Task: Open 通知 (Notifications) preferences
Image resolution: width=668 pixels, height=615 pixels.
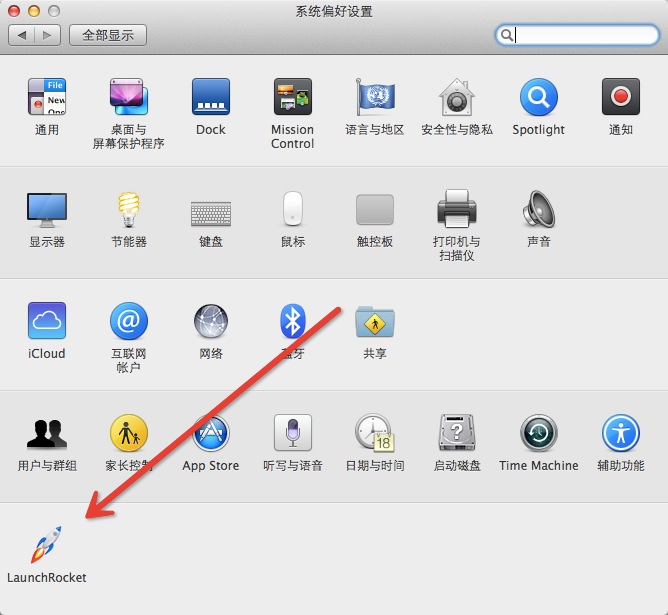Action: [x=620, y=98]
